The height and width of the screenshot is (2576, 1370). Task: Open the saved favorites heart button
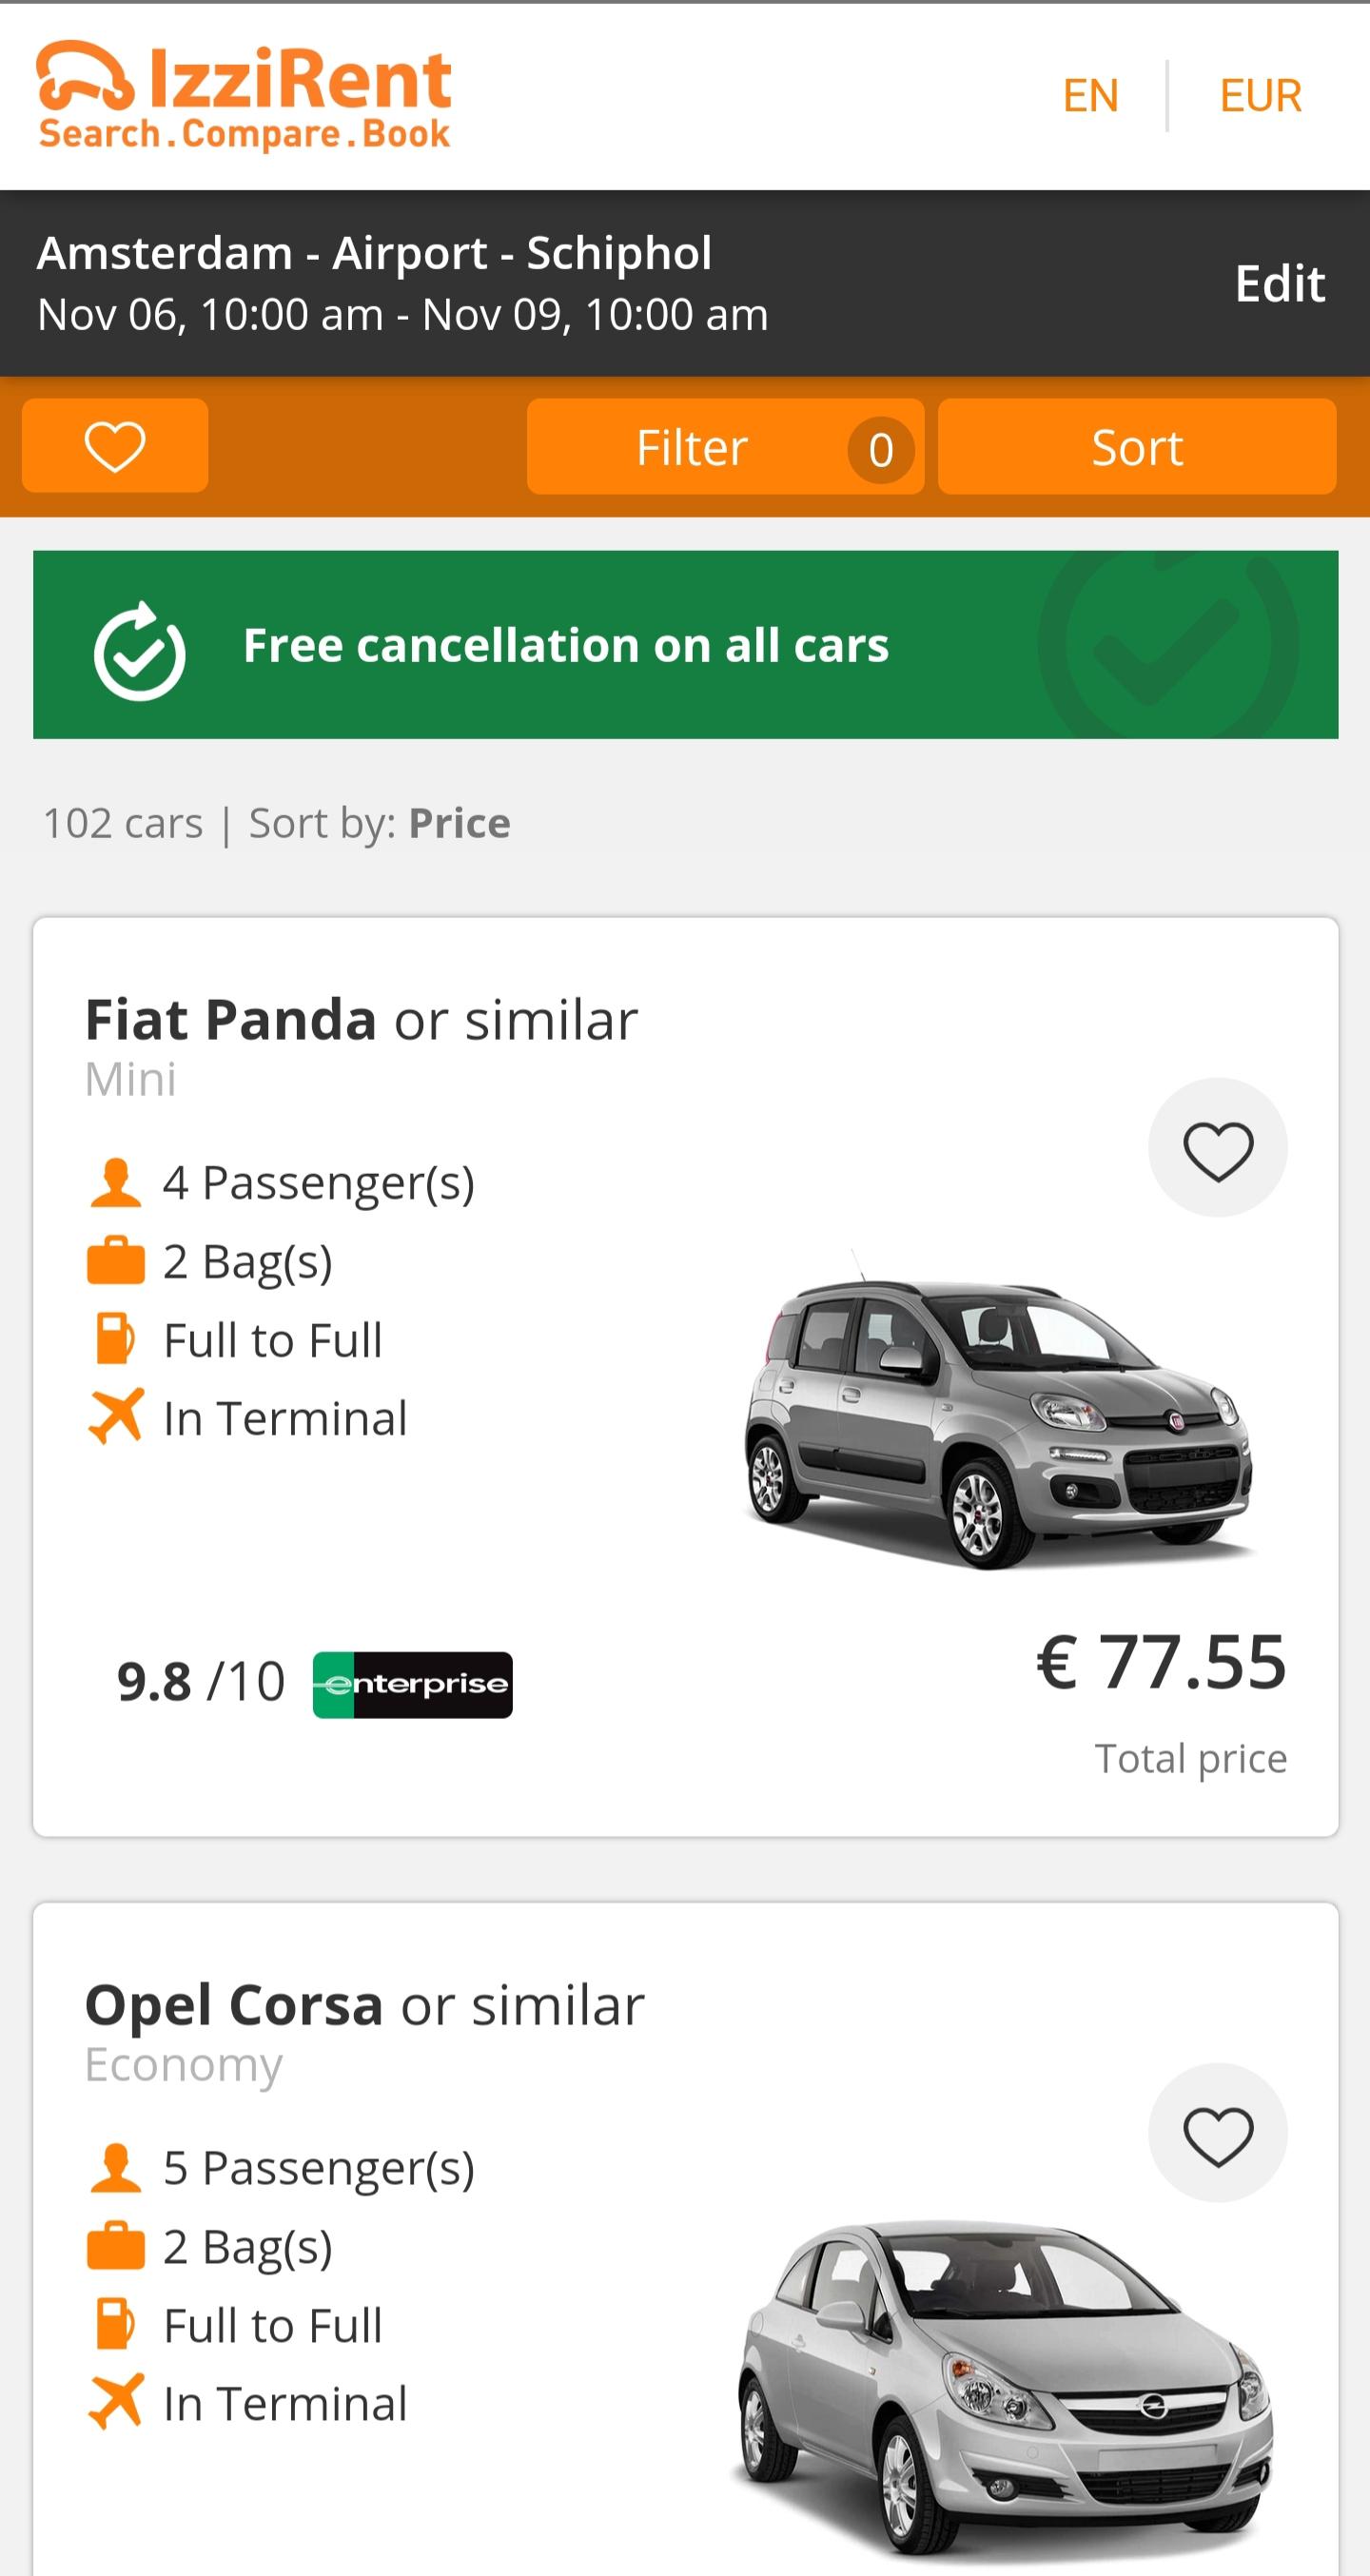click(x=115, y=446)
